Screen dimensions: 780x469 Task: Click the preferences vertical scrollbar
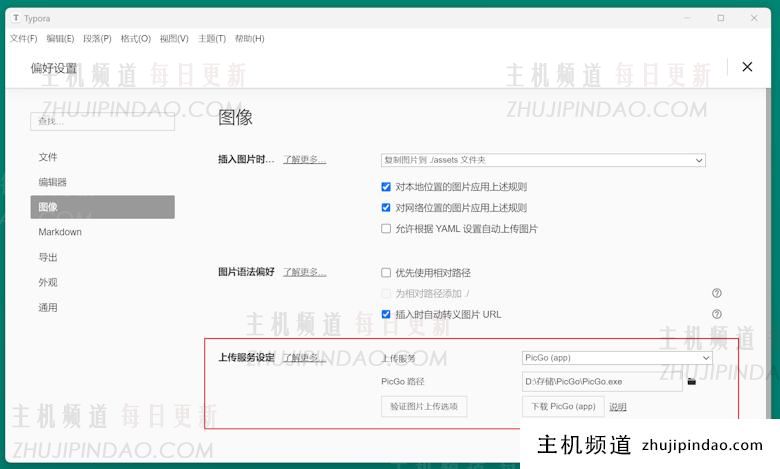[x=769, y=254]
